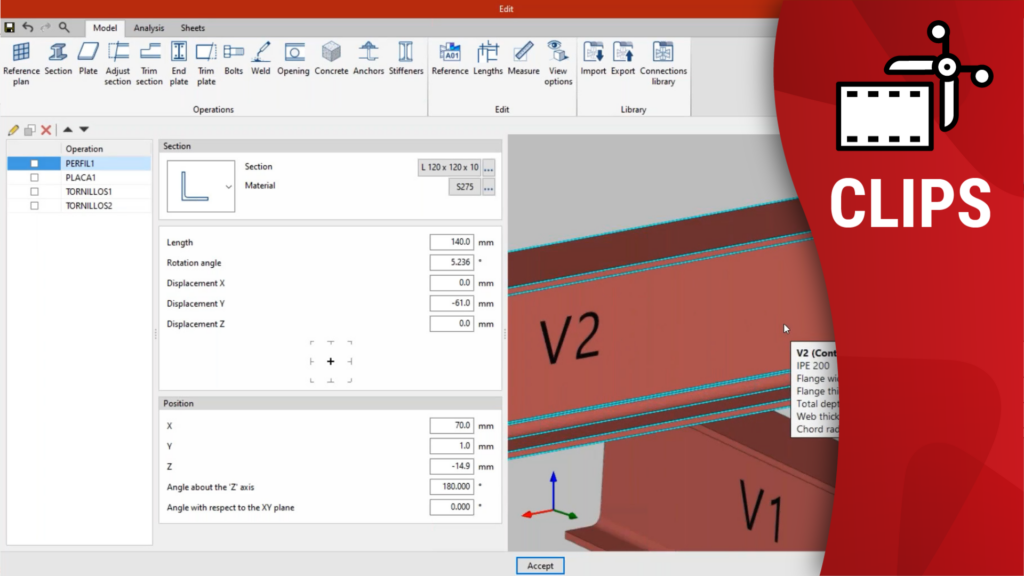Open the section shape dropdown
This screenshot has width=1024, height=576.
[228, 187]
